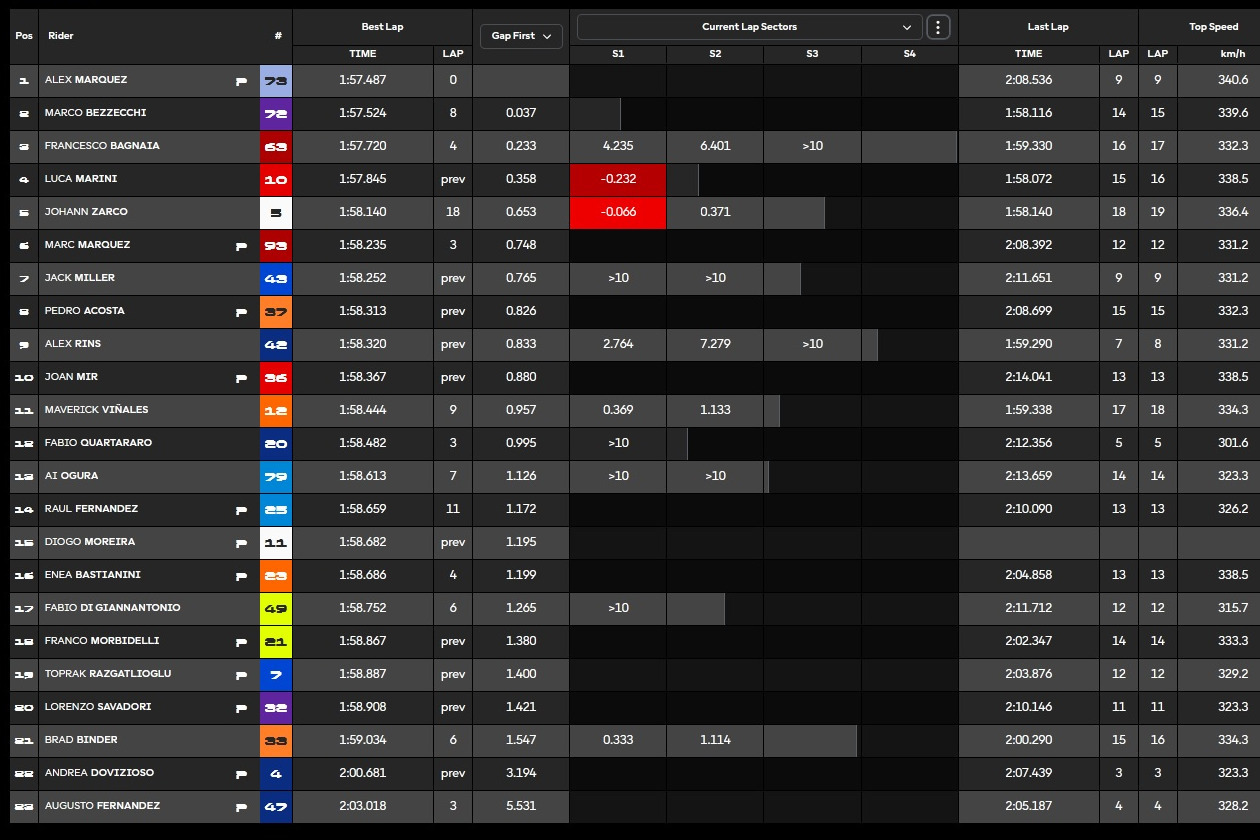The height and width of the screenshot is (840, 1260).
Task: Click Alex Marquez's number 73 badge
Action: (x=276, y=80)
